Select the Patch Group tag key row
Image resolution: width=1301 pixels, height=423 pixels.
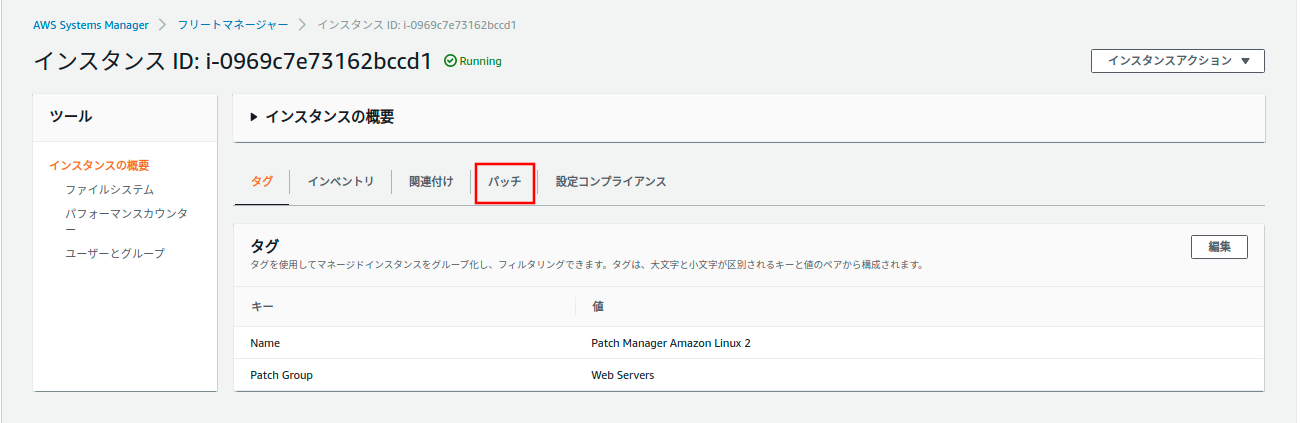click(x=281, y=375)
